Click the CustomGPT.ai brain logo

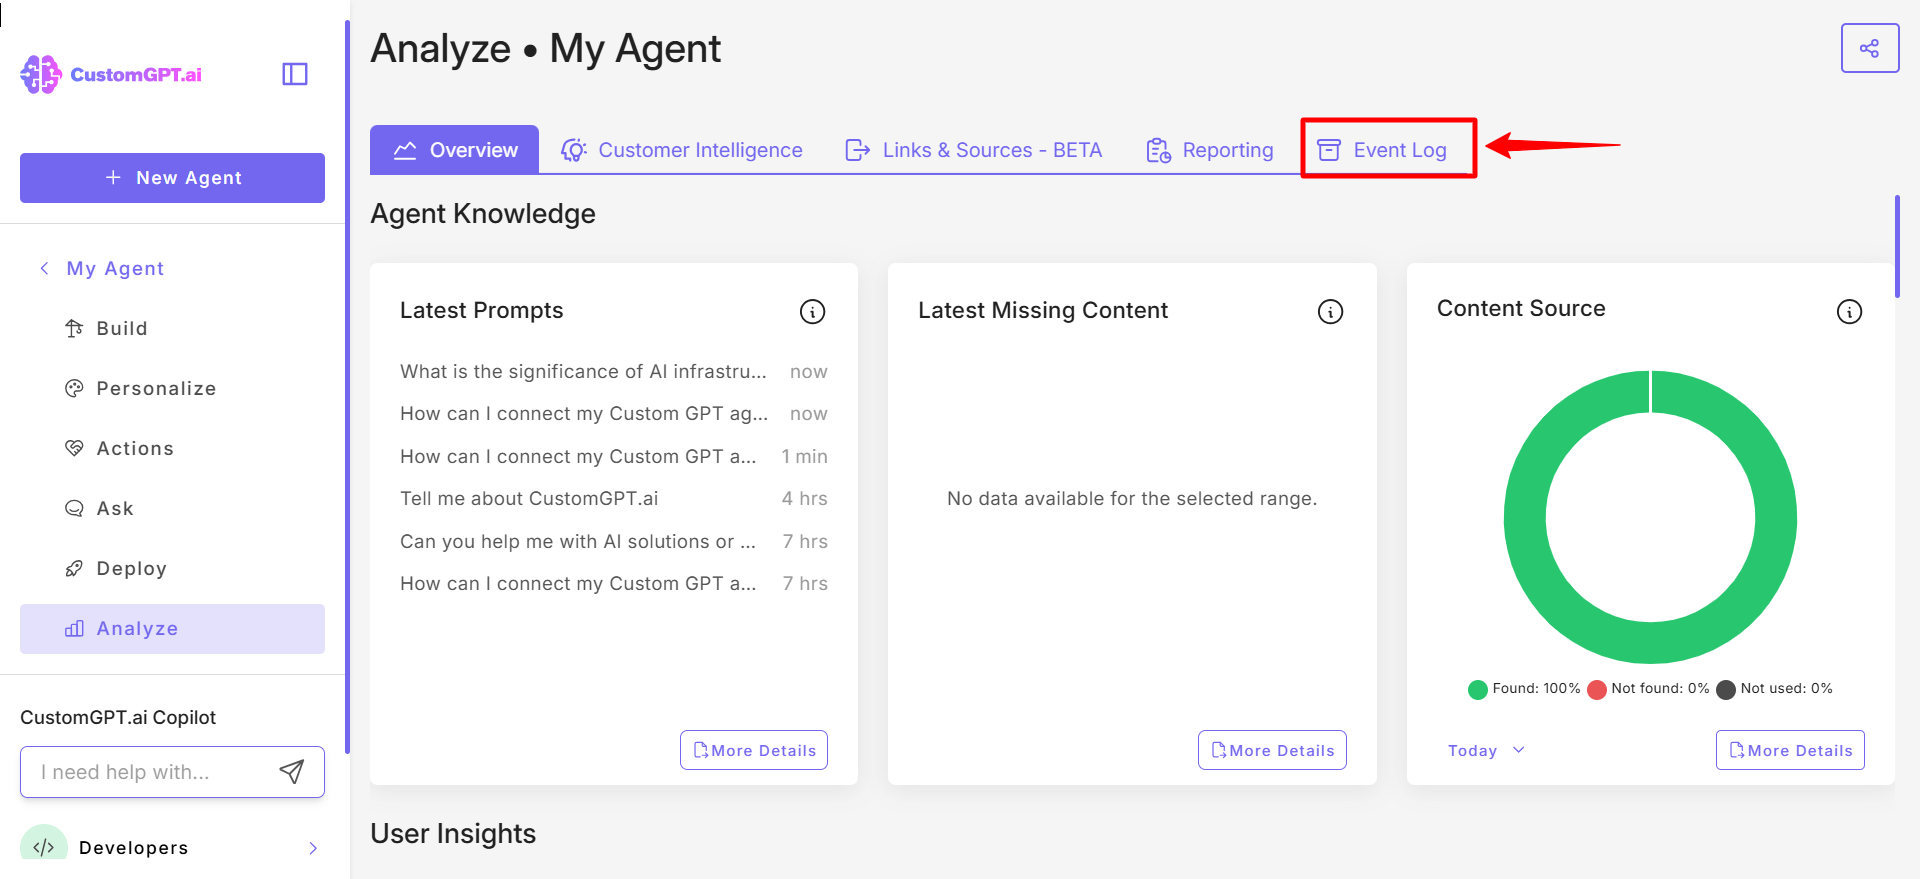[41, 75]
